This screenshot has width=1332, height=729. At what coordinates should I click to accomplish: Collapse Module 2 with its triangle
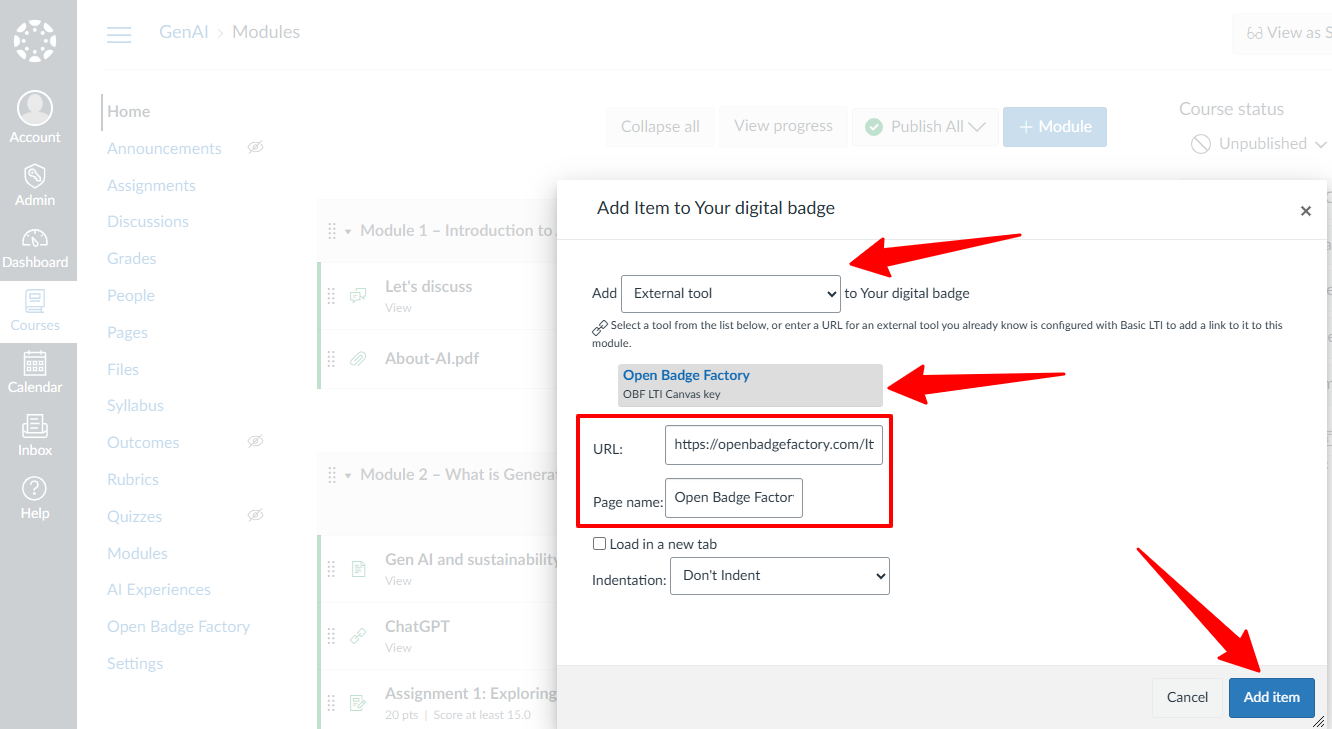(349, 475)
